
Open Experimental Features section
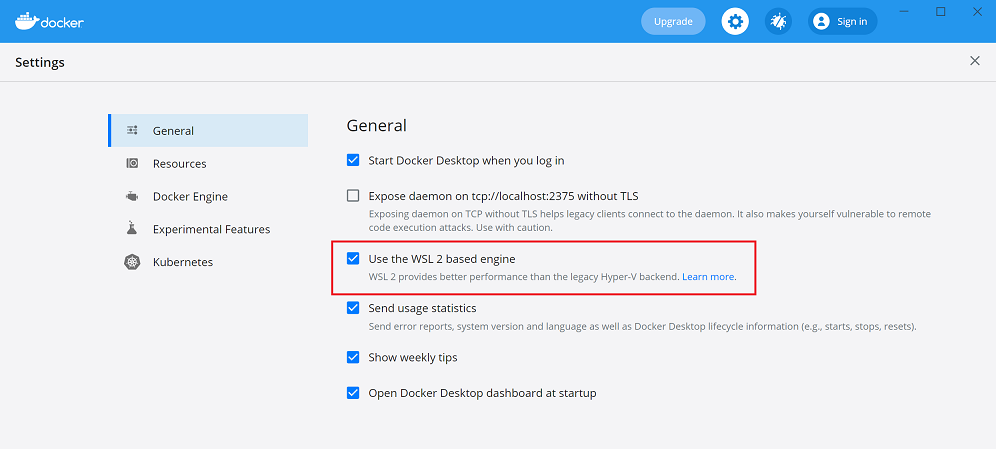click(208, 229)
